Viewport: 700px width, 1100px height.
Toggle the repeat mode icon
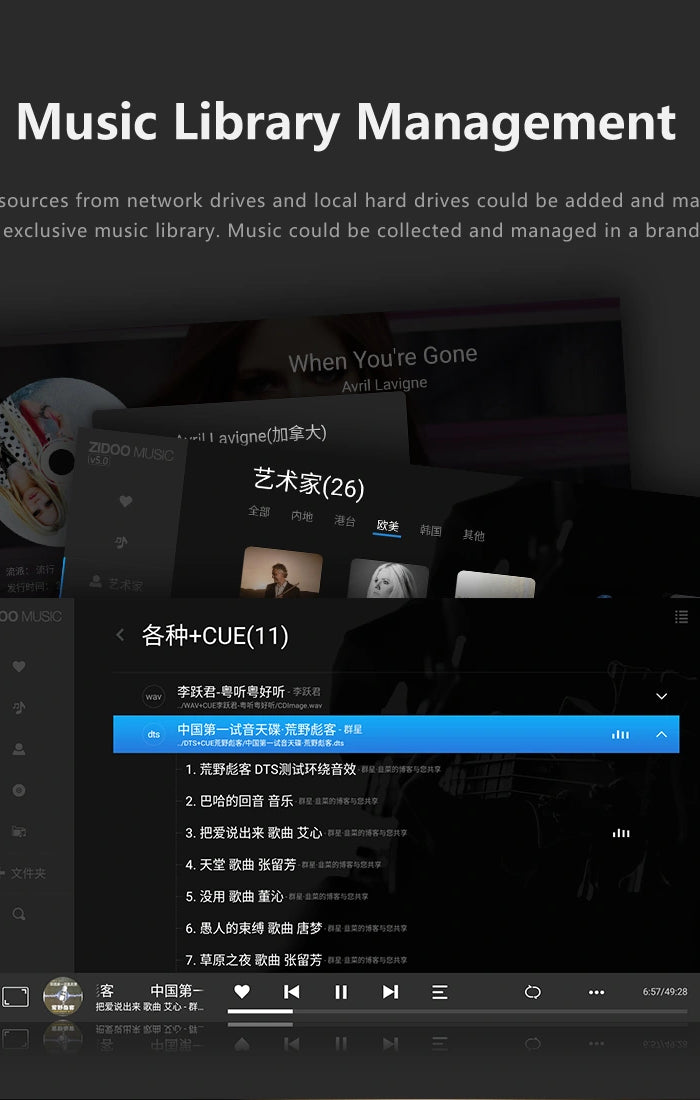(x=532, y=992)
